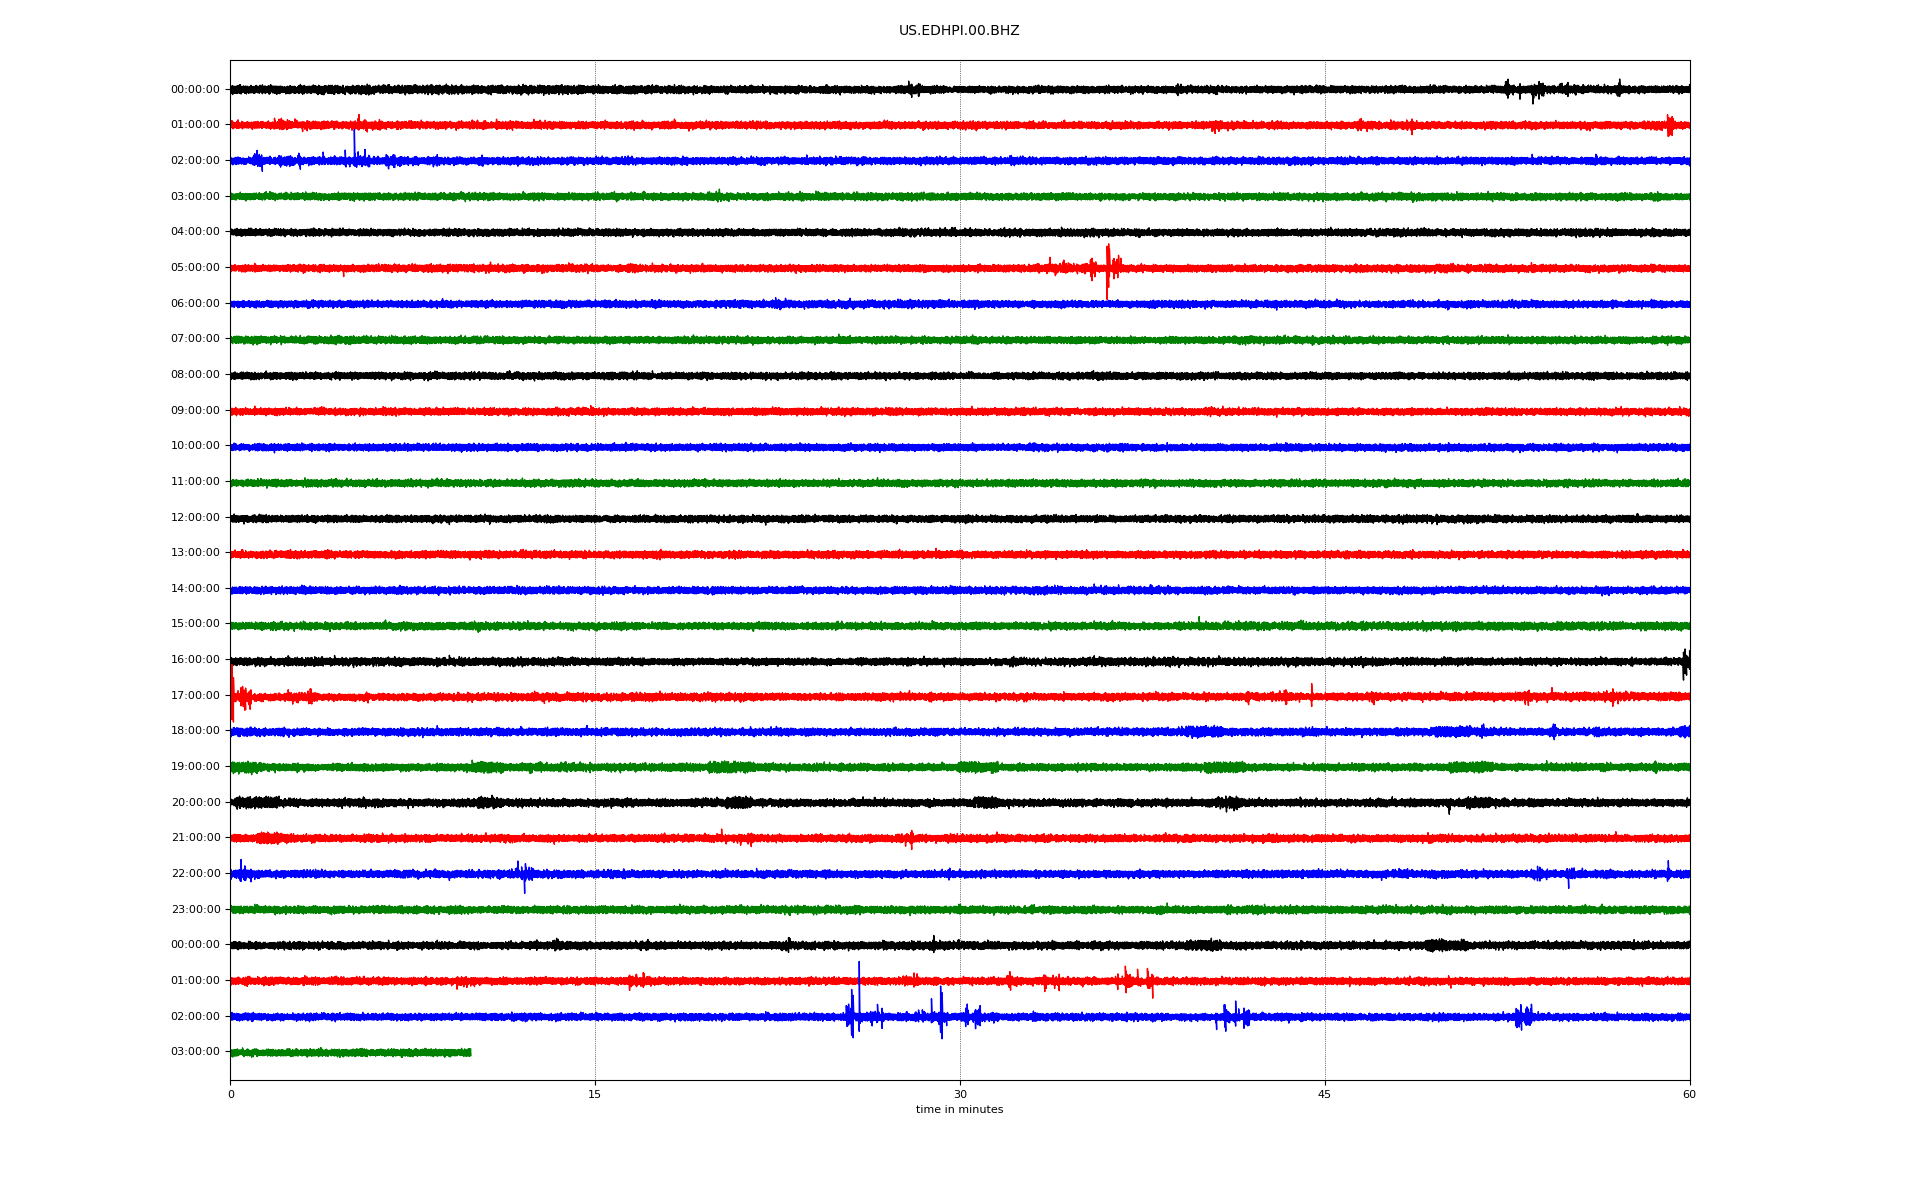Viewport: 1920px width, 1200px height.
Task: Click the x-axis tick label 15
Action: 595,1094
